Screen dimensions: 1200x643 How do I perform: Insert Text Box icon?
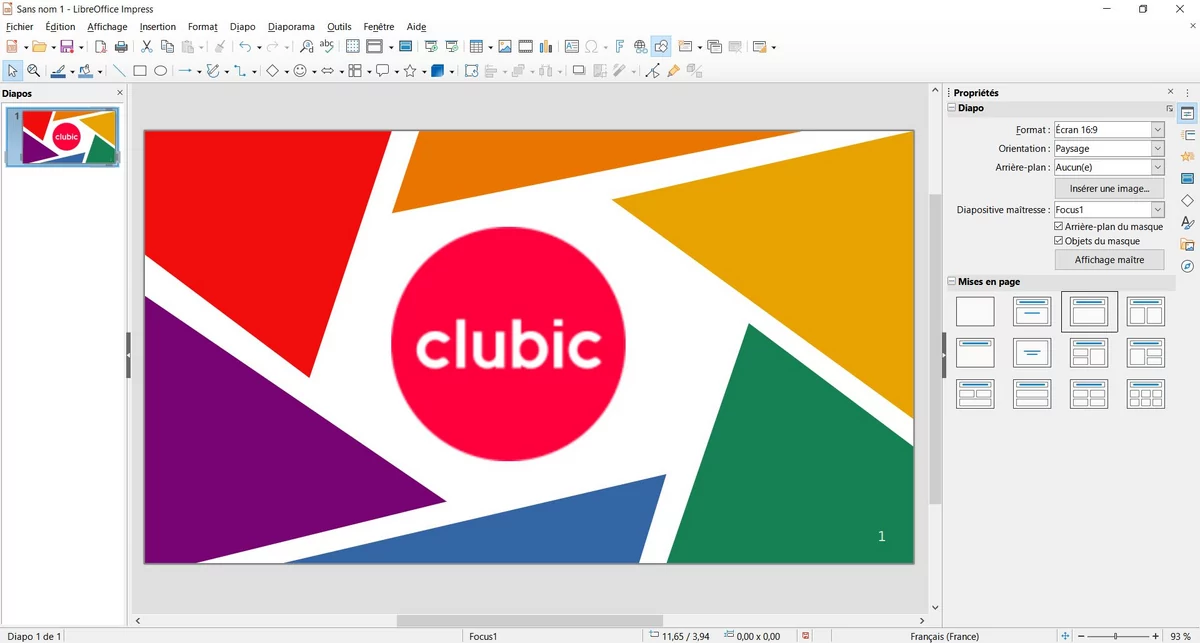(x=571, y=47)
